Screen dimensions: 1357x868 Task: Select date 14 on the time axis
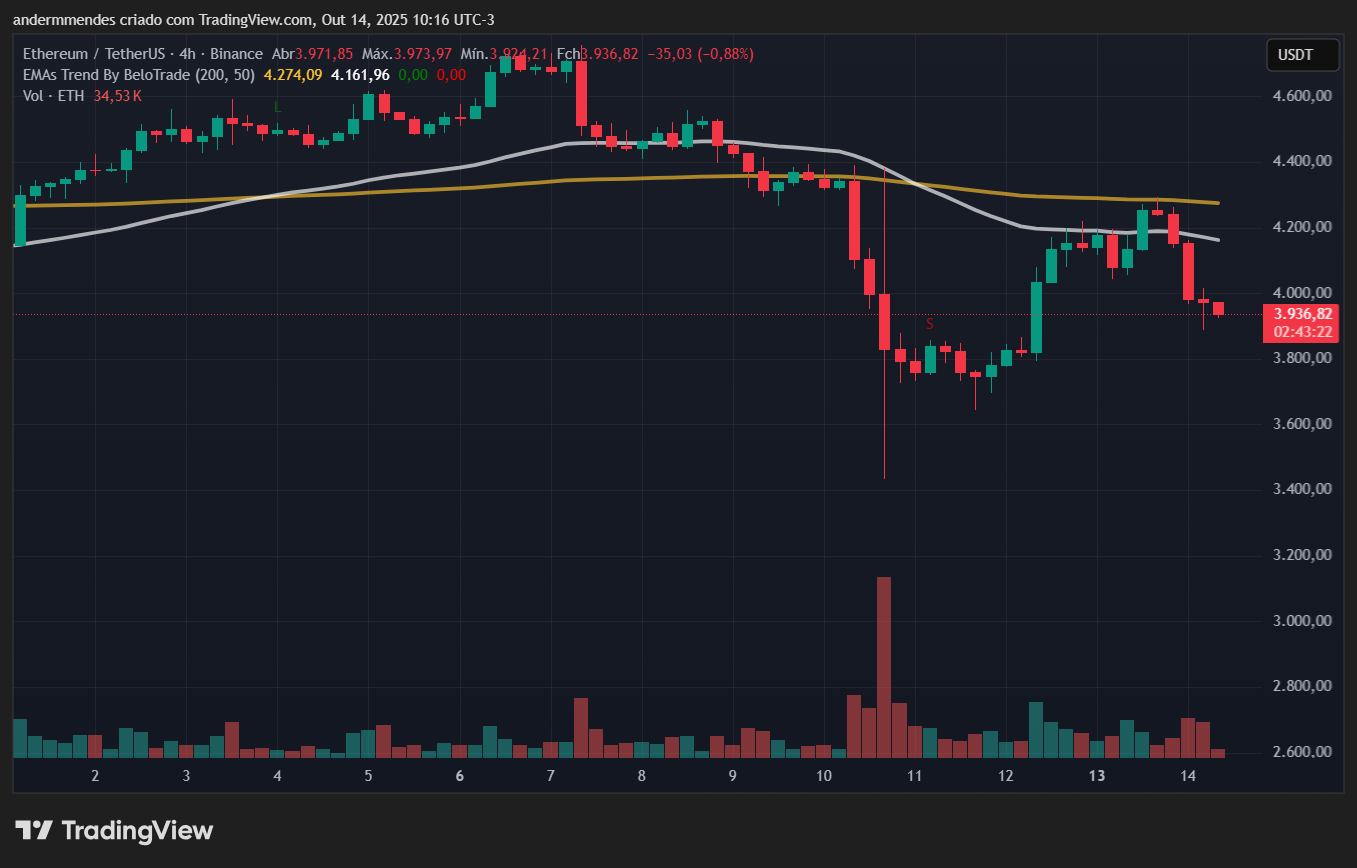(1188, 776)
